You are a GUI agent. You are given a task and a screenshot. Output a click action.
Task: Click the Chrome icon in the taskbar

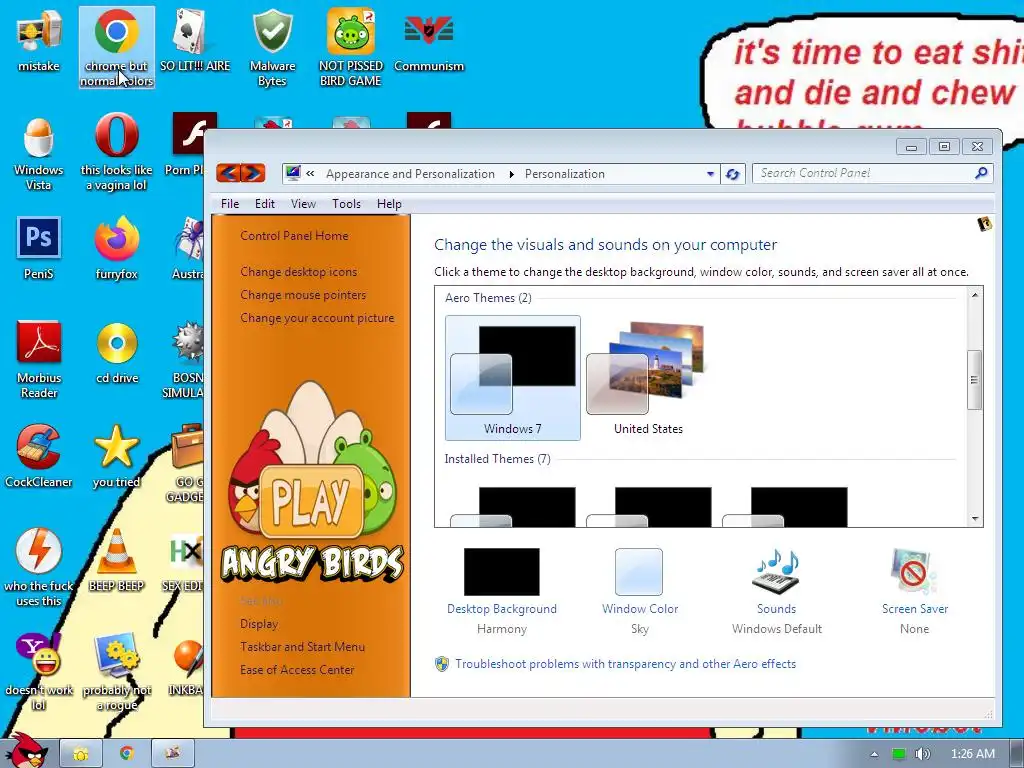coord(127,754)
